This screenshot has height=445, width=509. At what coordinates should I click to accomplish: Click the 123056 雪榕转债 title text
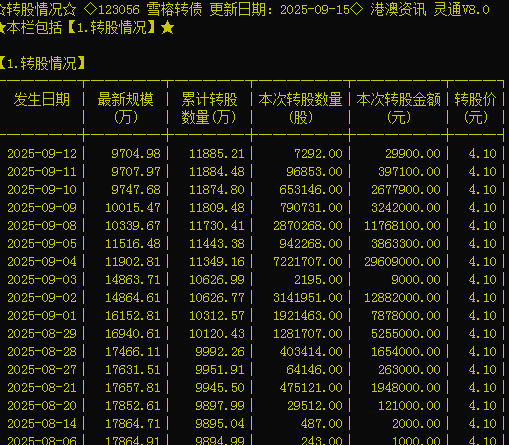(x=150, y=9)
